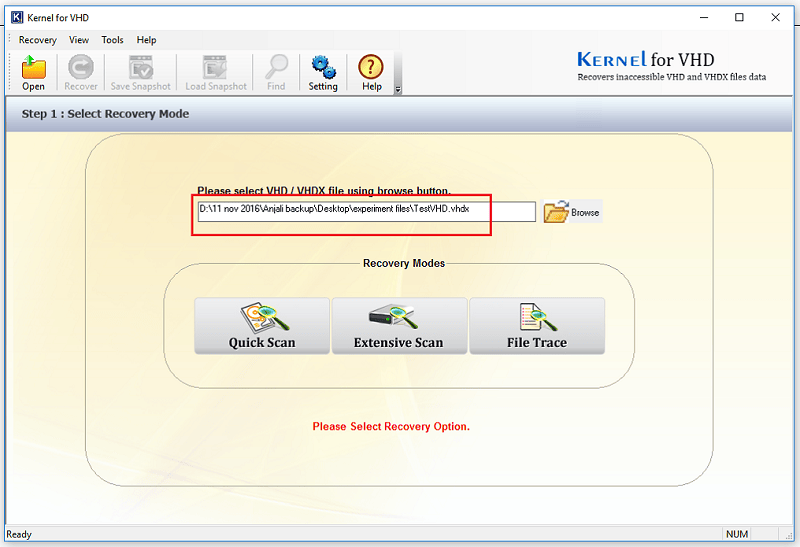Screen dimensions: 800x547
Task: Choose the Extensive Scan mode
Action: pos(399,326)
